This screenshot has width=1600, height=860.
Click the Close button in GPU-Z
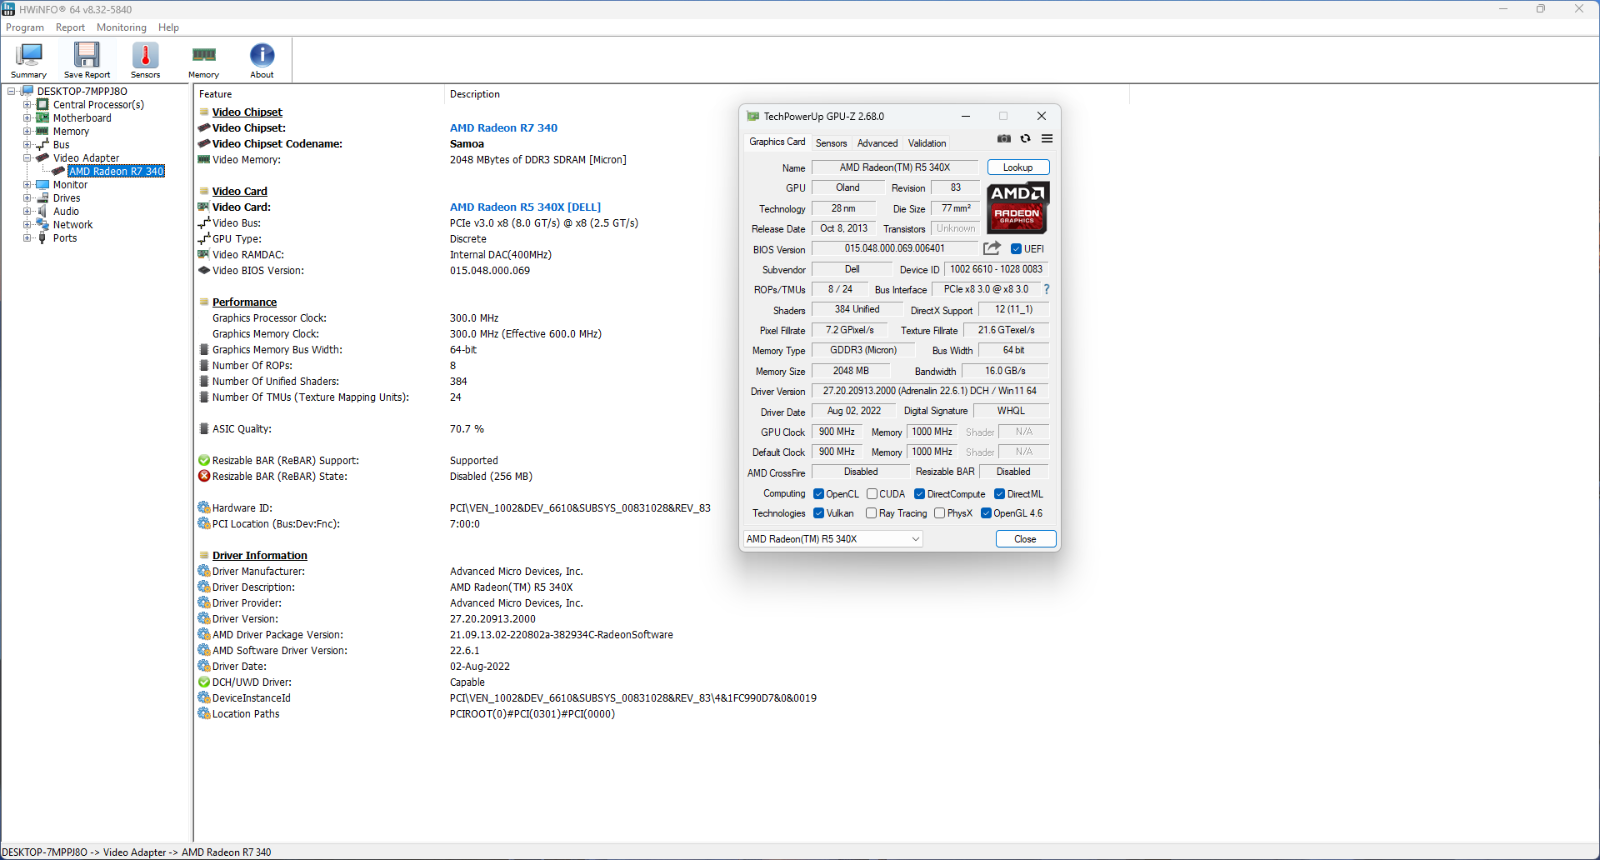click(x=1026, y=539)
